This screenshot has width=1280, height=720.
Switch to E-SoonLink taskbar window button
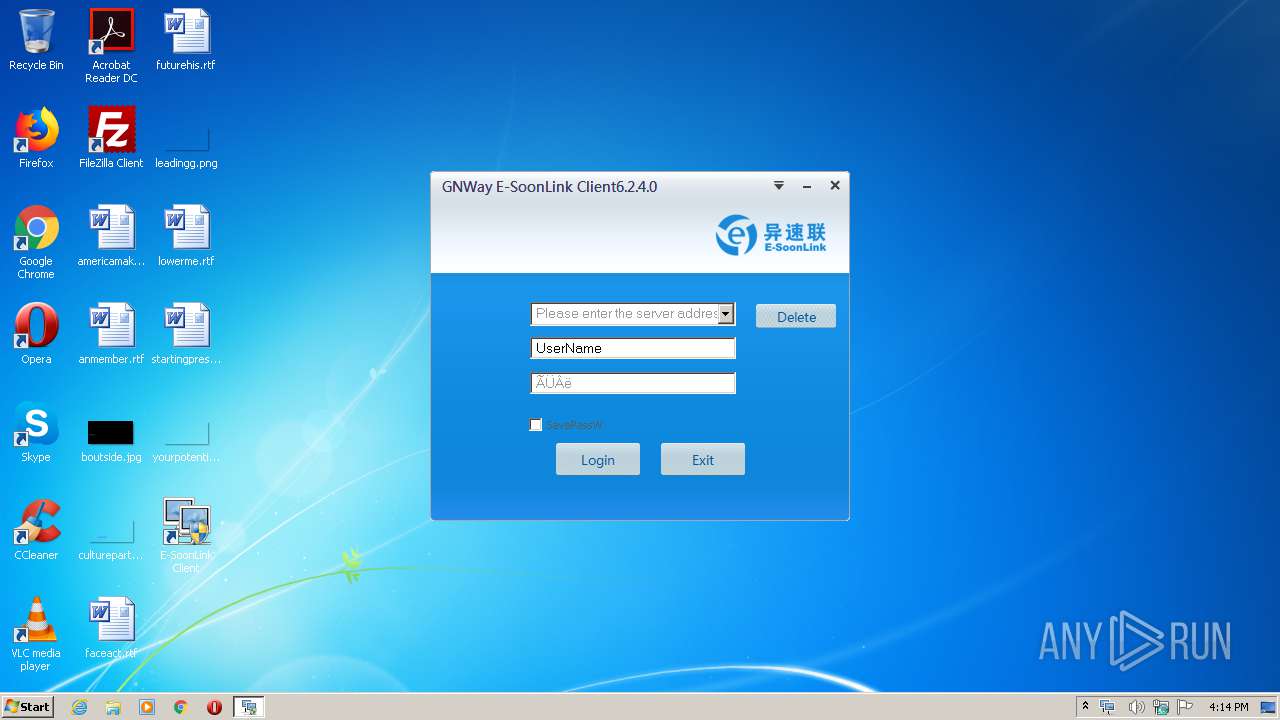click(x=248, y=707)
